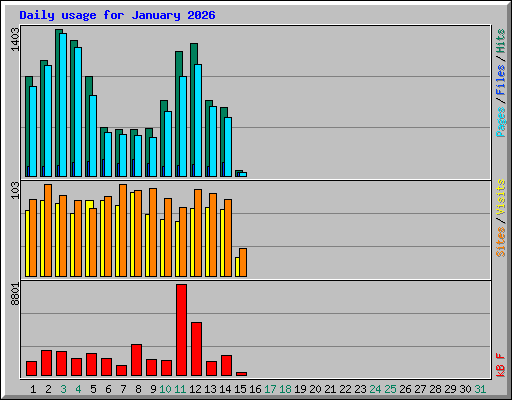This screenshot has width=512, height=400.
Task: Click day label 6 on the x-axis
Action: (108, 389)
